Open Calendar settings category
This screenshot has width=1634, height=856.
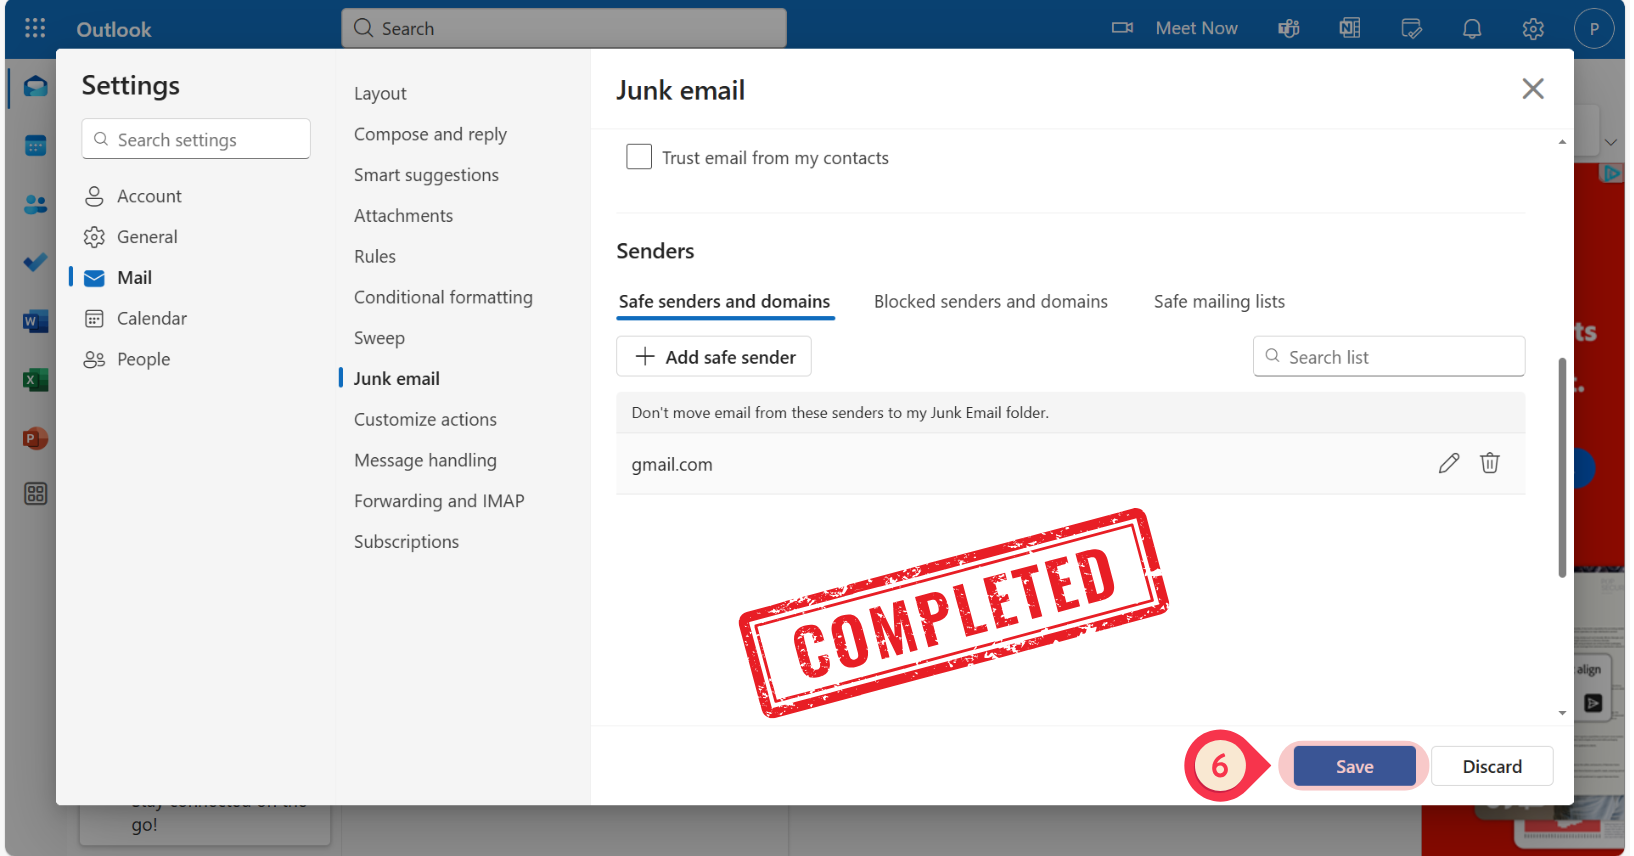152,319
